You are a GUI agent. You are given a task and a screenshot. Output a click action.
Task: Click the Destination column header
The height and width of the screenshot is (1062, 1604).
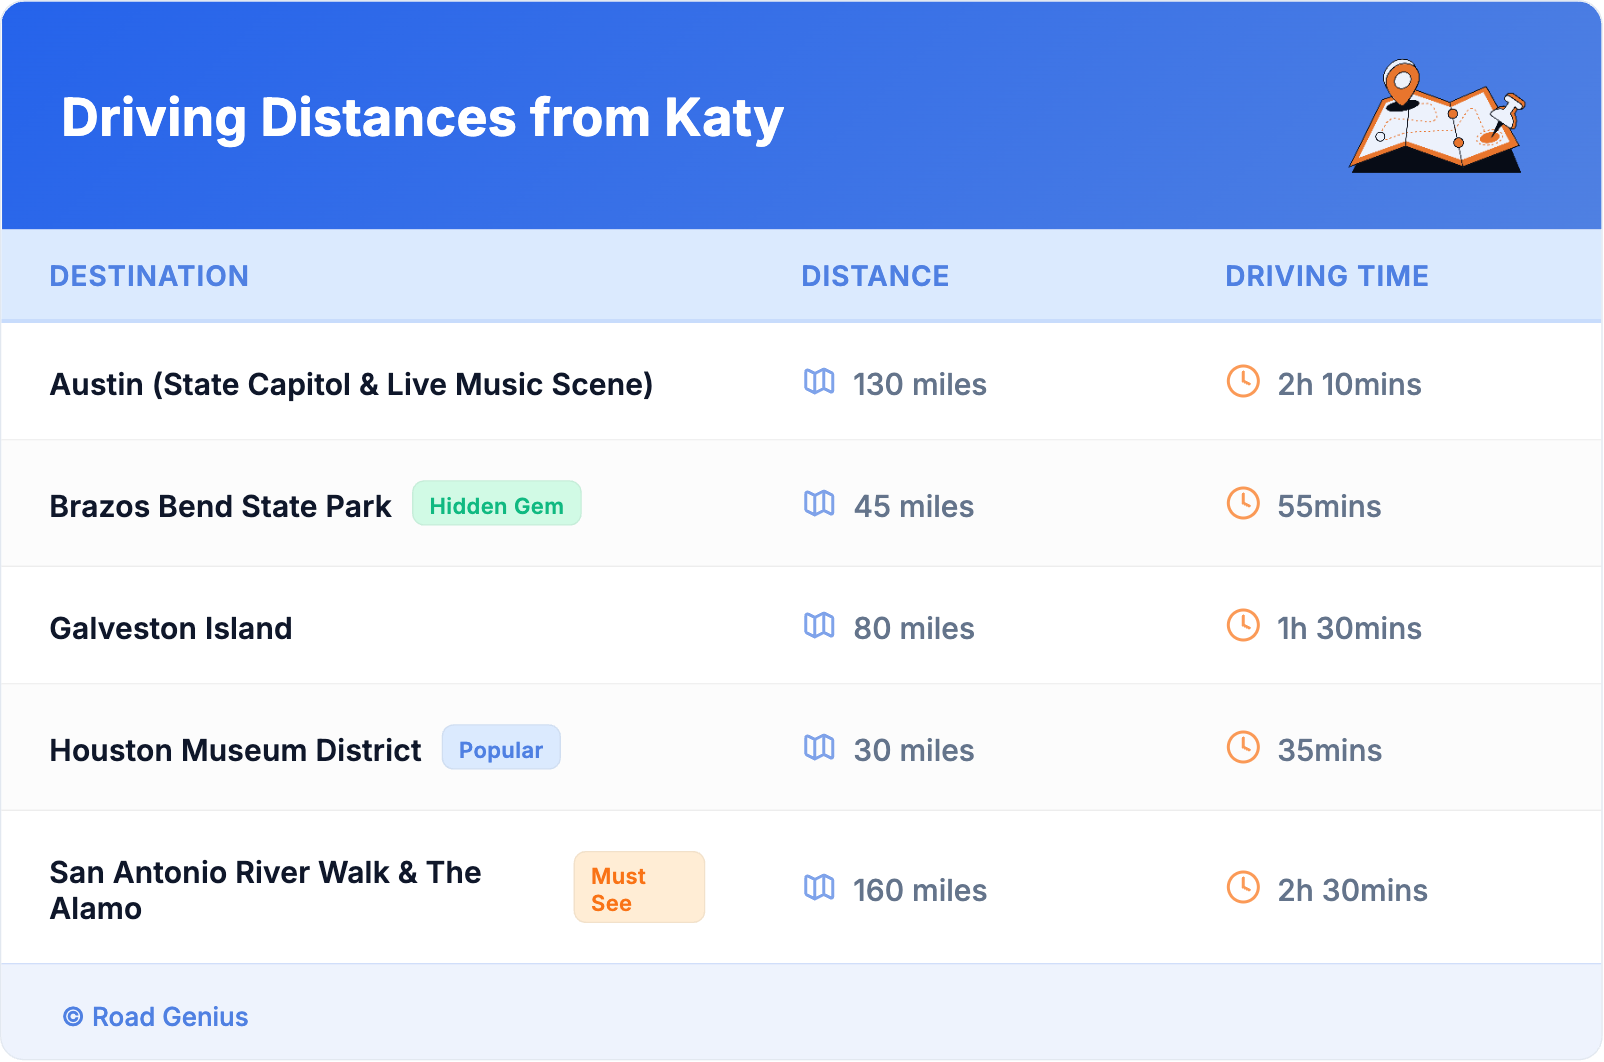coord(149,276)
